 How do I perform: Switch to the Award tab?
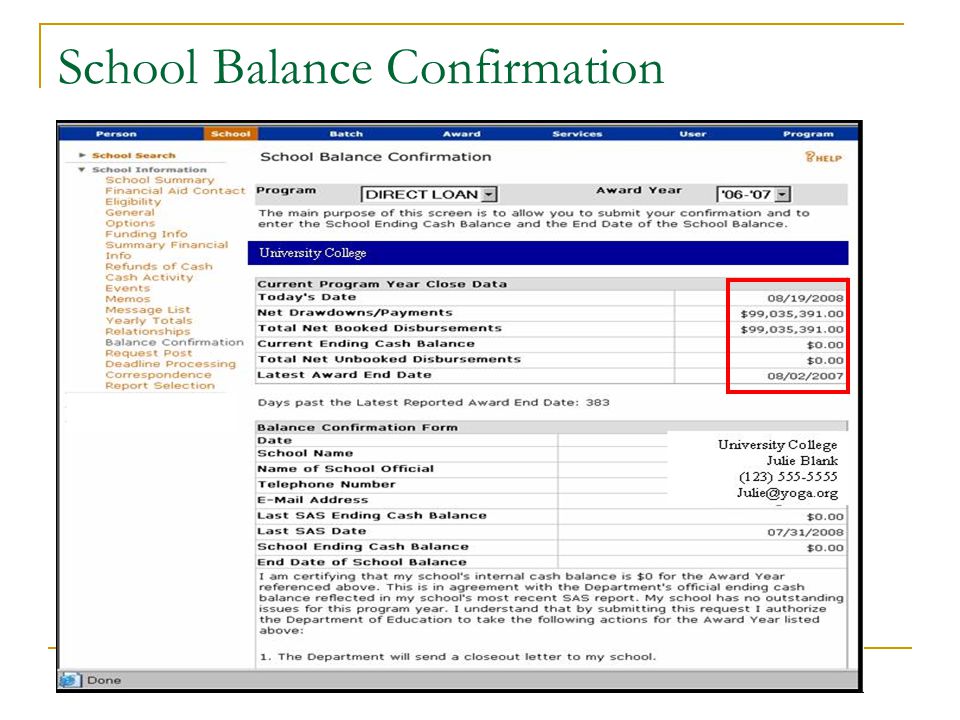[462, 133]
